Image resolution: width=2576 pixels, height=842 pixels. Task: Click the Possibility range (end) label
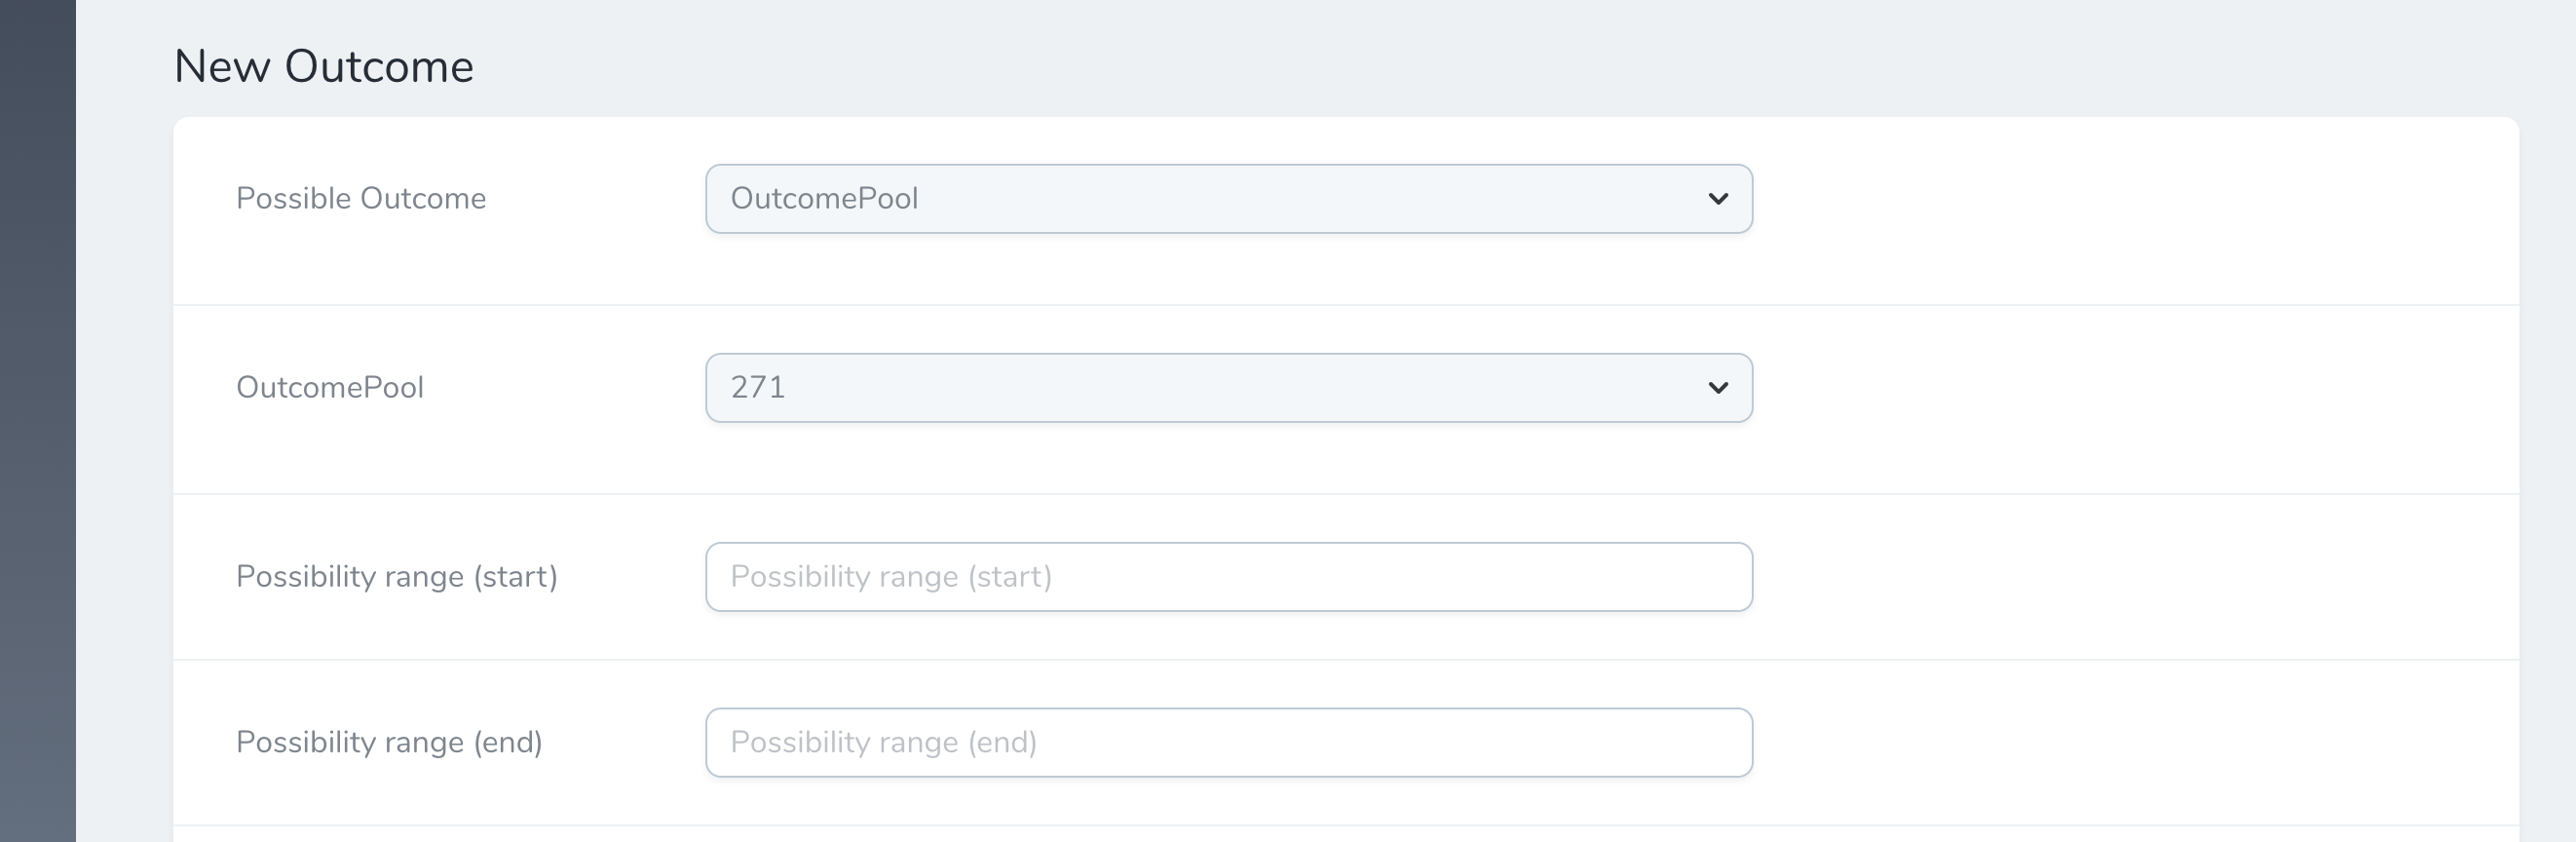pyautogui.click(x=390, y=741)
